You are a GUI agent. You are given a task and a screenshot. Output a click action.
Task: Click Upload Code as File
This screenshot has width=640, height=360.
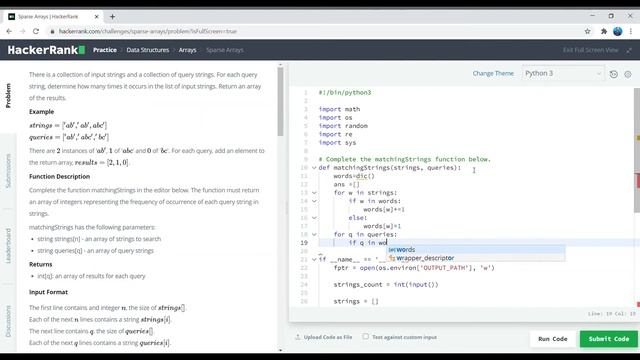point(328,337)
